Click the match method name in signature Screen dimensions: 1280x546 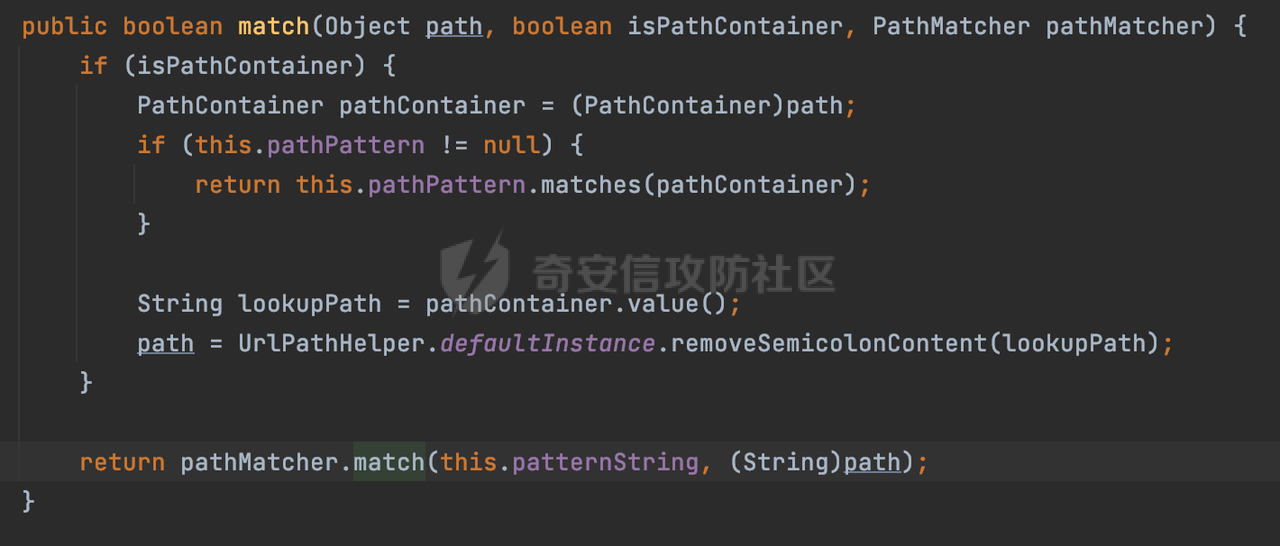tap(274, 27)
